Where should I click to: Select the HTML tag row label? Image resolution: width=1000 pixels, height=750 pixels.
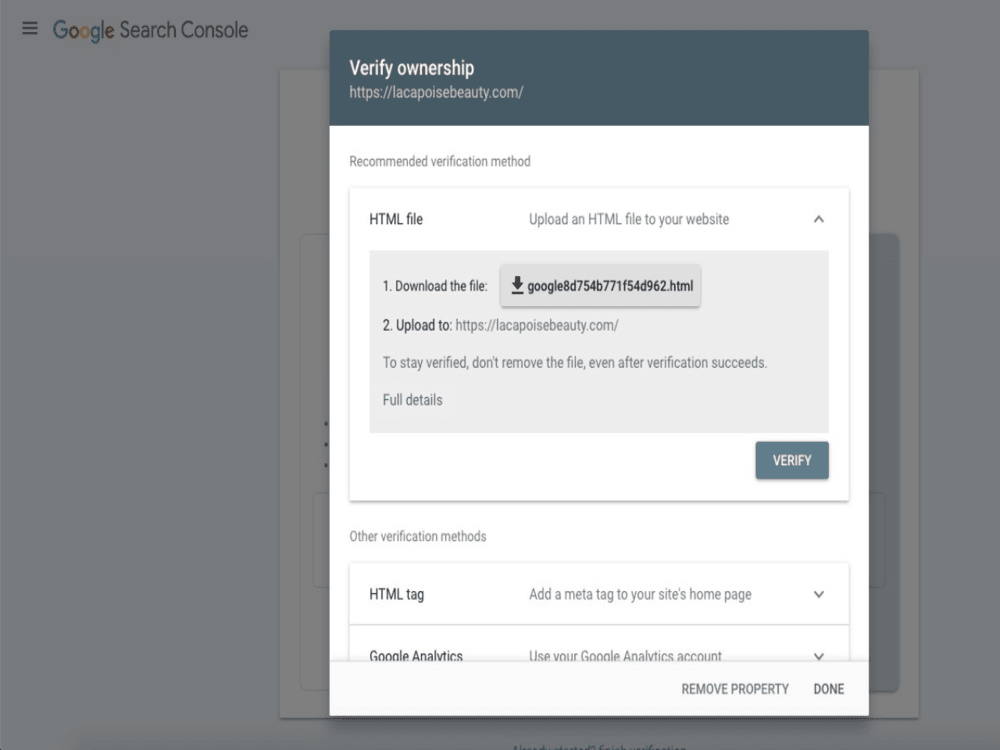[x=397, y=594]
